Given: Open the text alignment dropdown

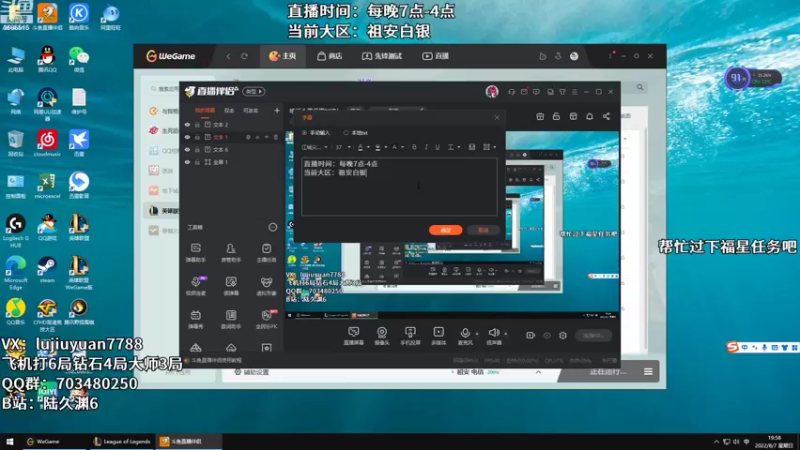Looking at the screenshot, I should [453, 147].
